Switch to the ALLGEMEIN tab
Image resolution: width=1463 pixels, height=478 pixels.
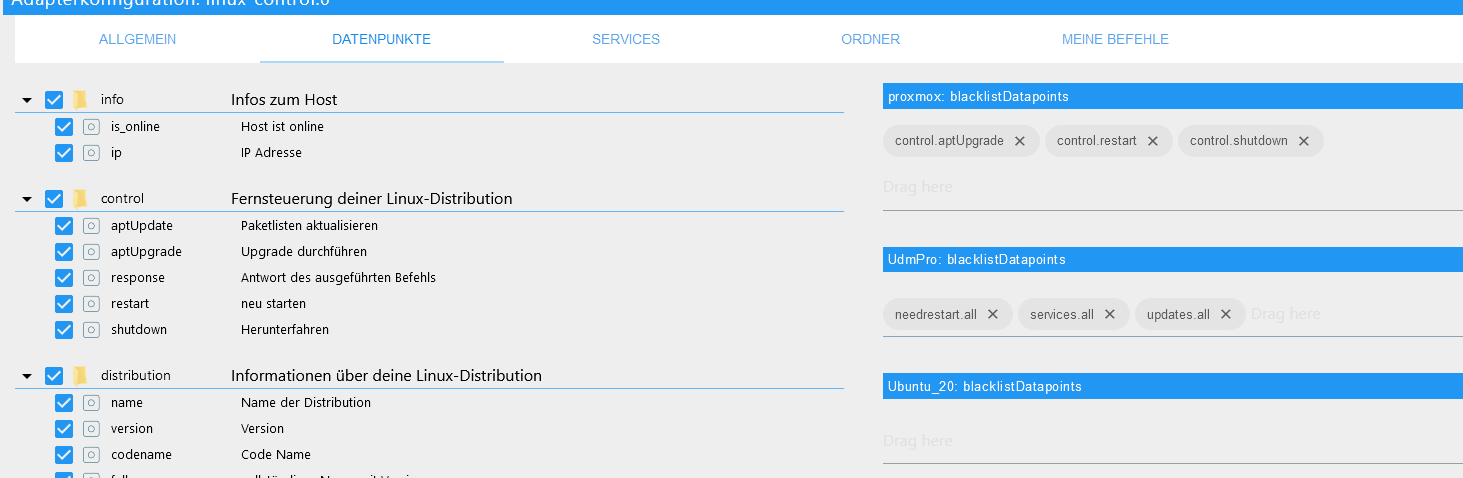point(138,40)
